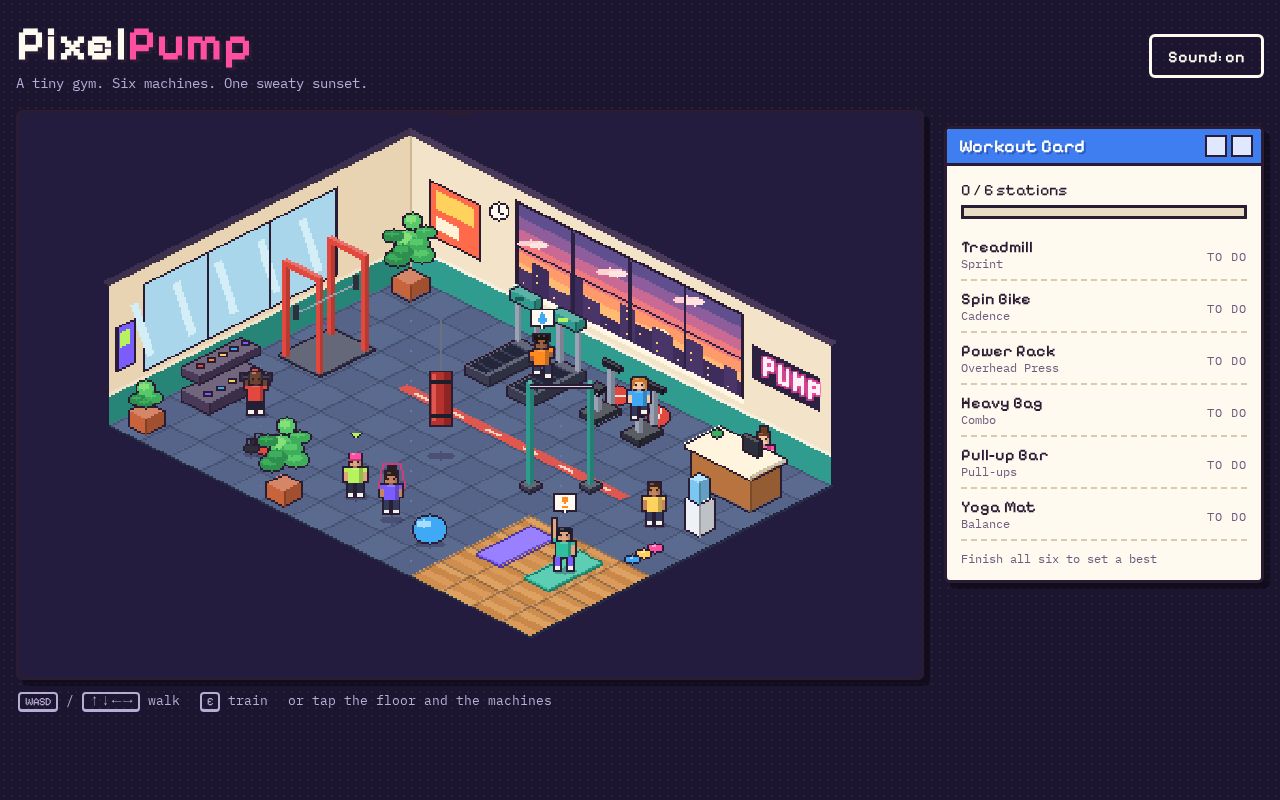Image resolution: width=1280 pixels, height=800 pixels.
Task: Click the arrow keys hint
Action: click(111, 701)
